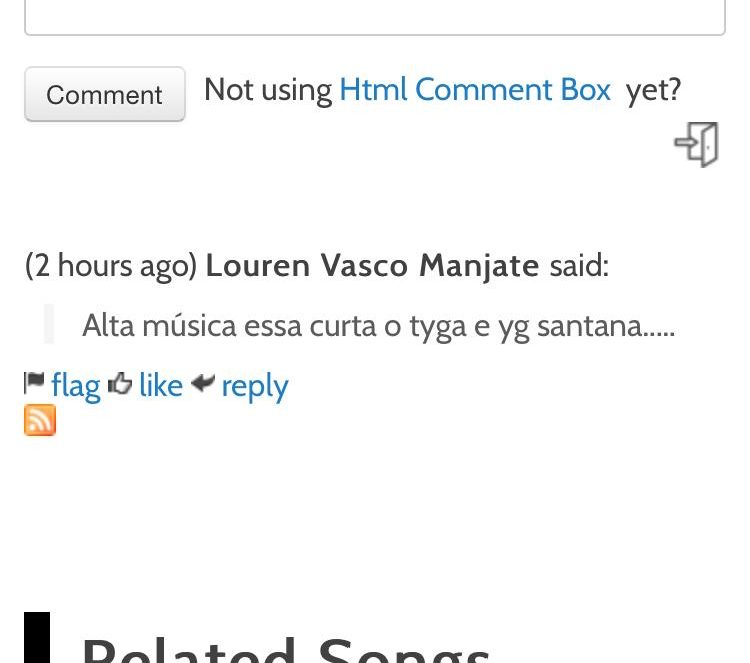Click the comment text 'Alta música essa curta'
Screen dimensions: 750x663
(x=229, y=326)
